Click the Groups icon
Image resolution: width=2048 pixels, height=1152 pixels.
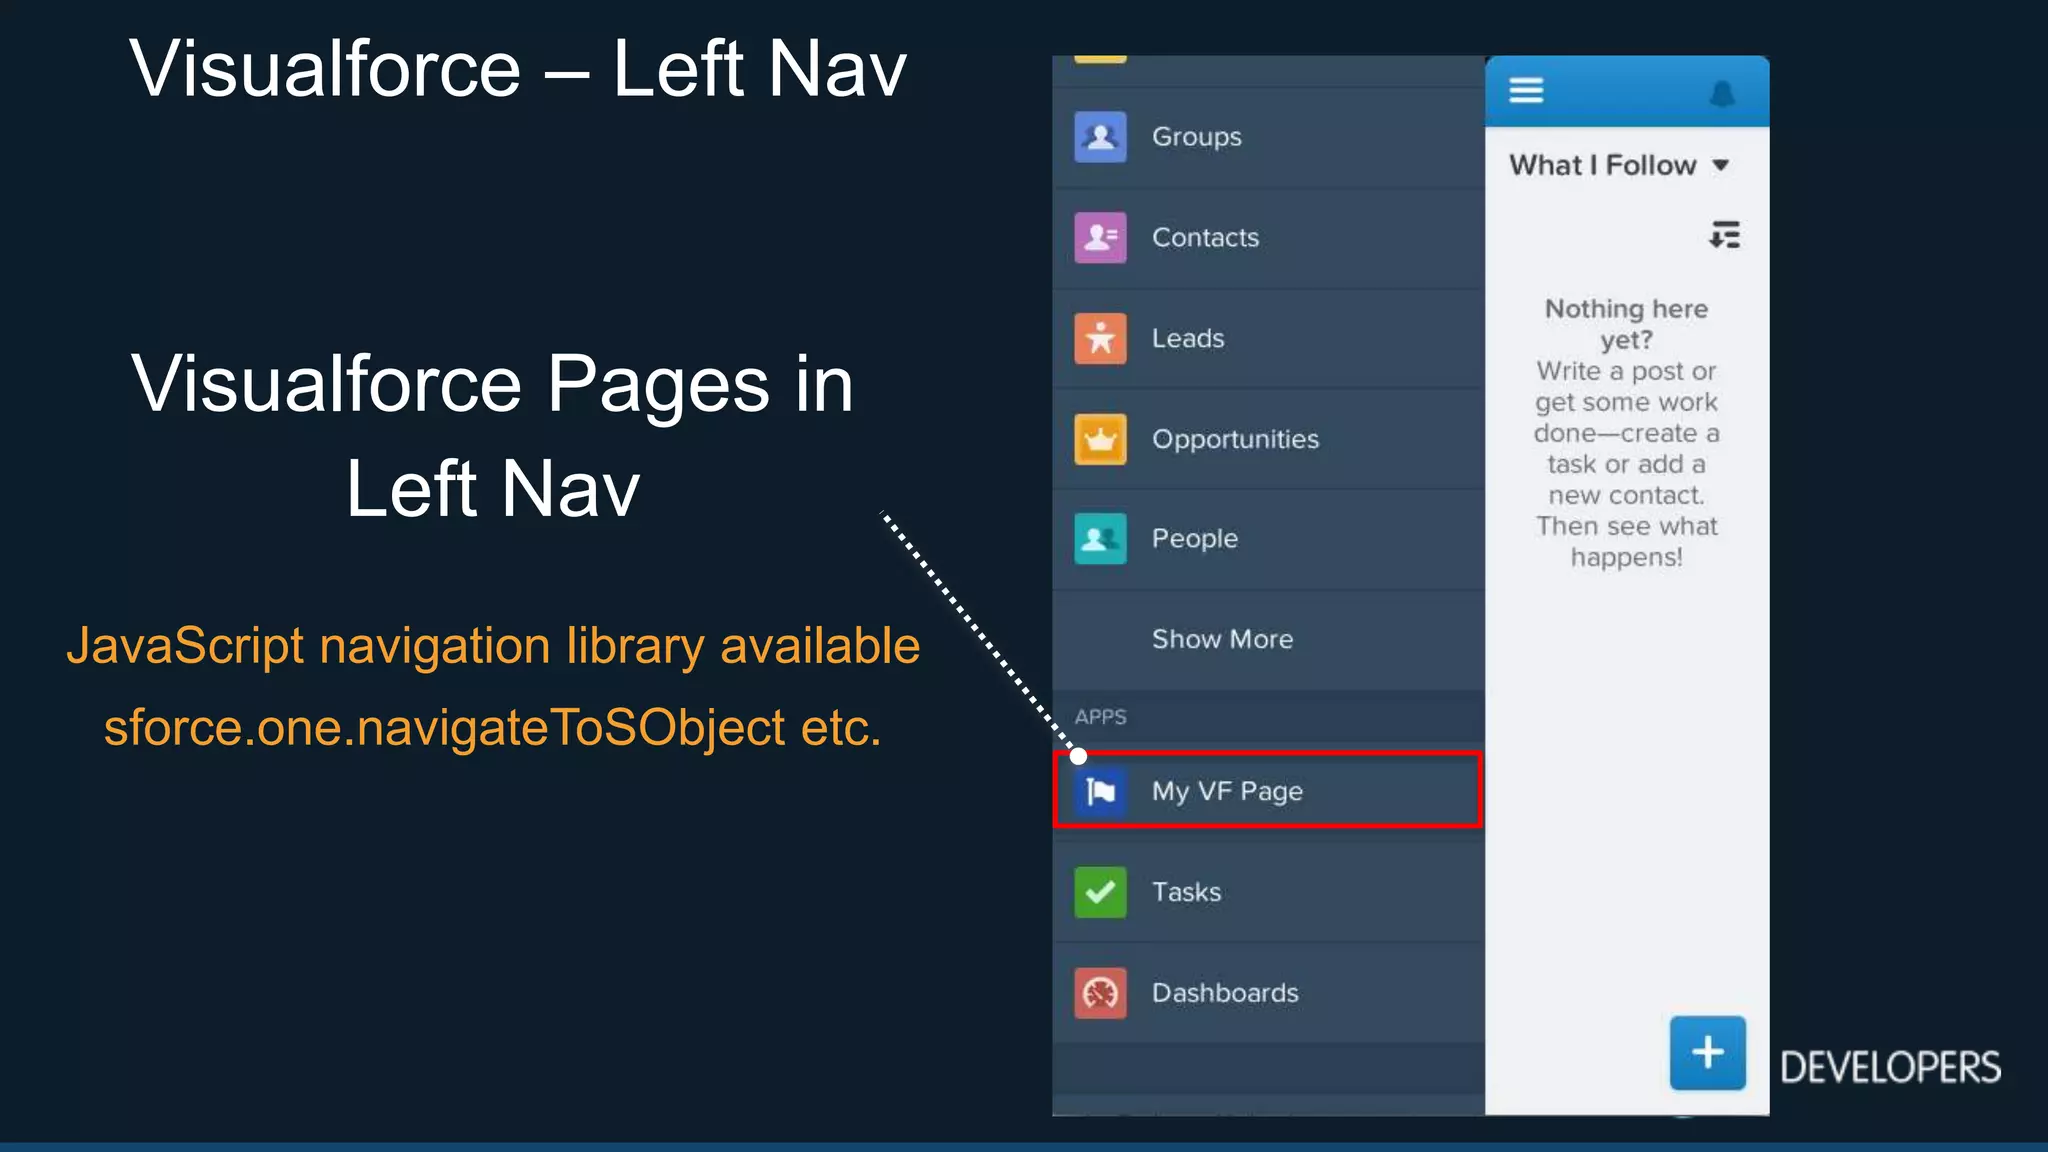tap(1100, 137)
